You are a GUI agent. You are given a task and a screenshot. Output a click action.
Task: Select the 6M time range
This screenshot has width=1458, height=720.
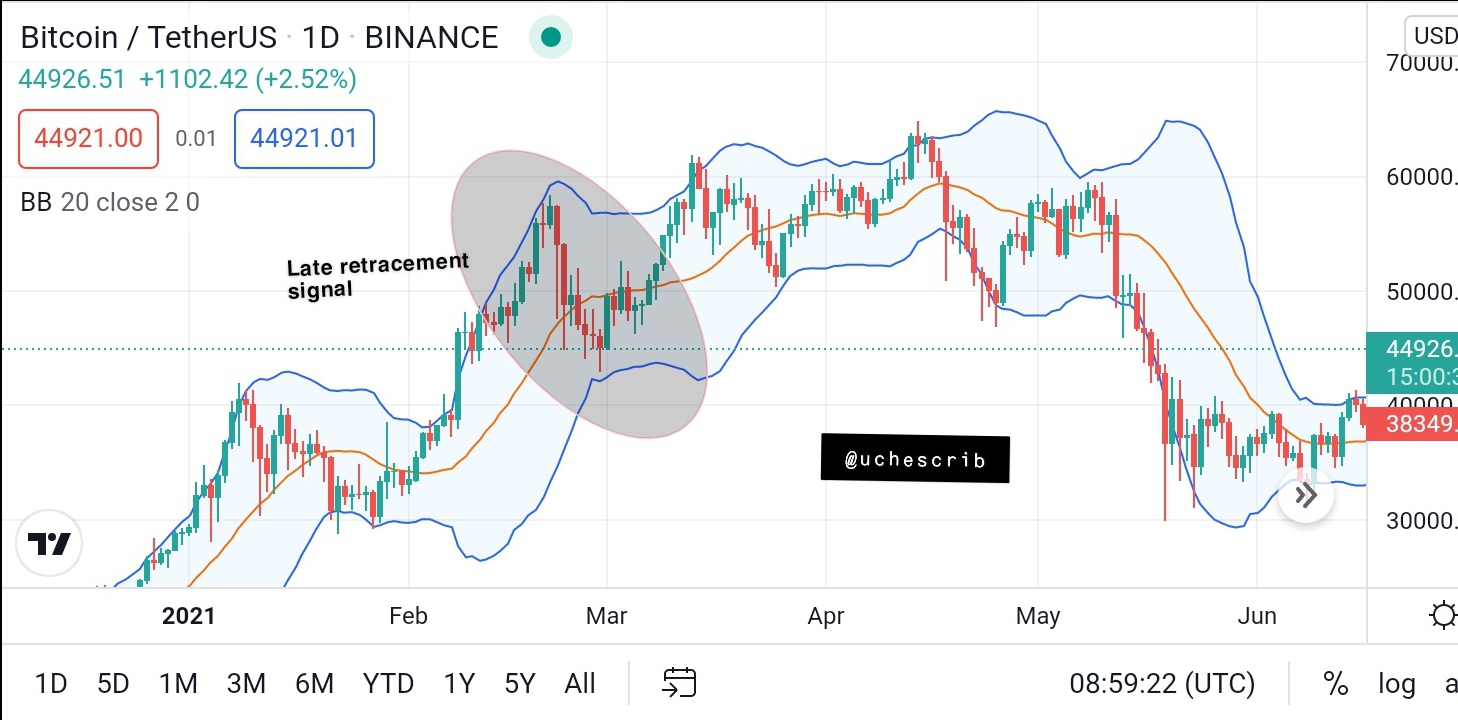coord(314,684)
